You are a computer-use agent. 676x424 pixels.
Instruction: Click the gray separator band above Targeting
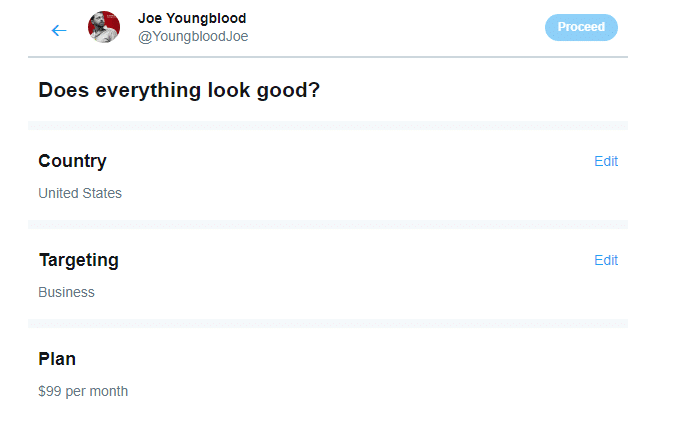coord(328,225)
